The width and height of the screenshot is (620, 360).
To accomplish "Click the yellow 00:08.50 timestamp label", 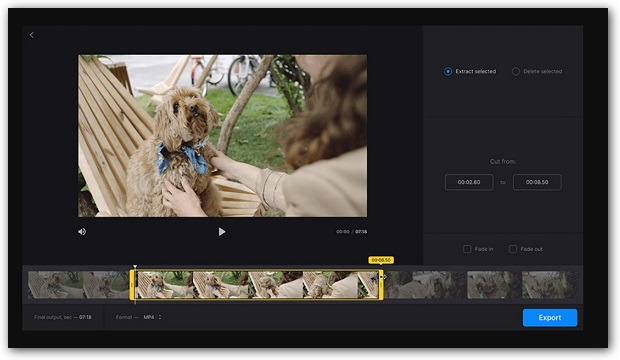I will (381, 260).
